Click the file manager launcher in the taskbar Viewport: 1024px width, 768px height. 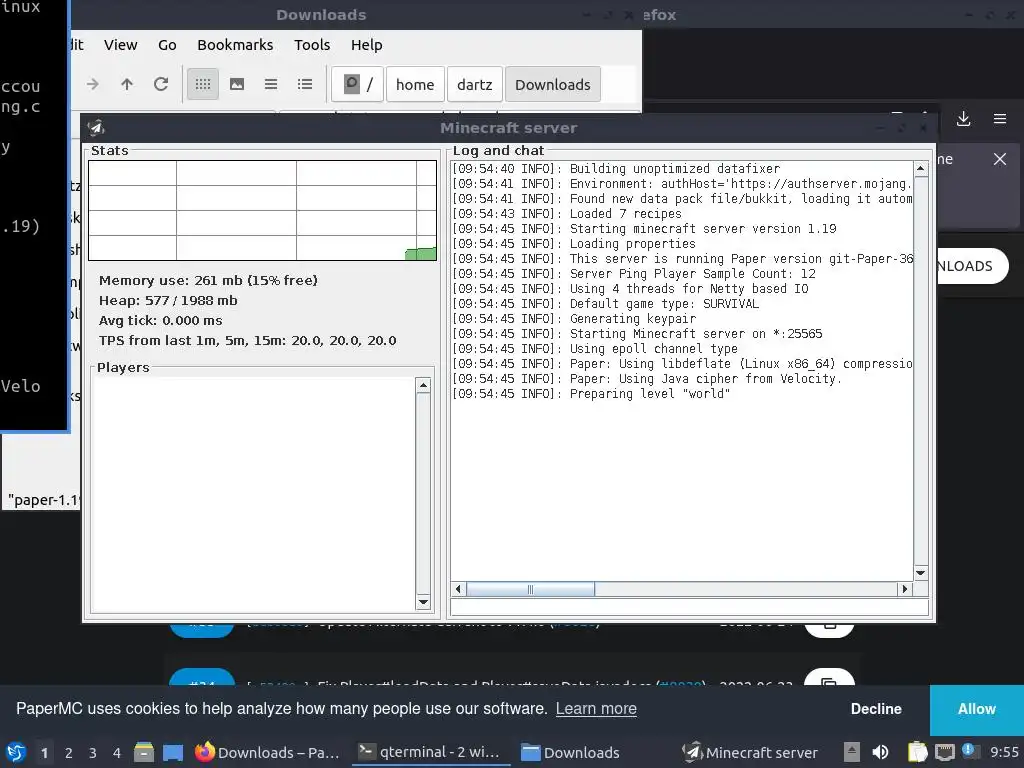coord(144,752)
